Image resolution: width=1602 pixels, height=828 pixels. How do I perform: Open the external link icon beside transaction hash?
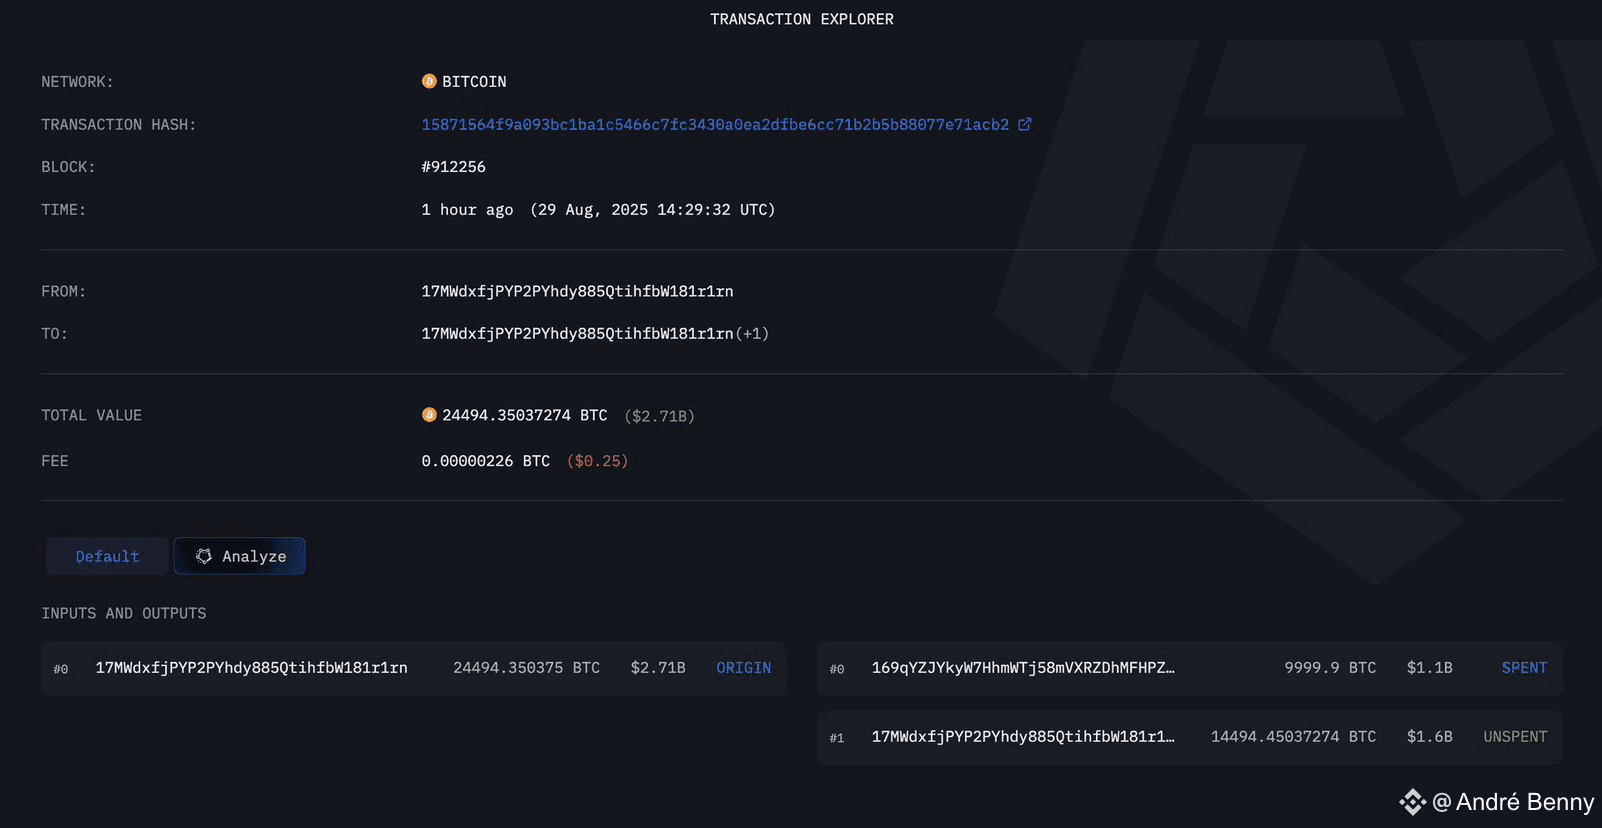pyautogui.click(x=1024, y=124)
